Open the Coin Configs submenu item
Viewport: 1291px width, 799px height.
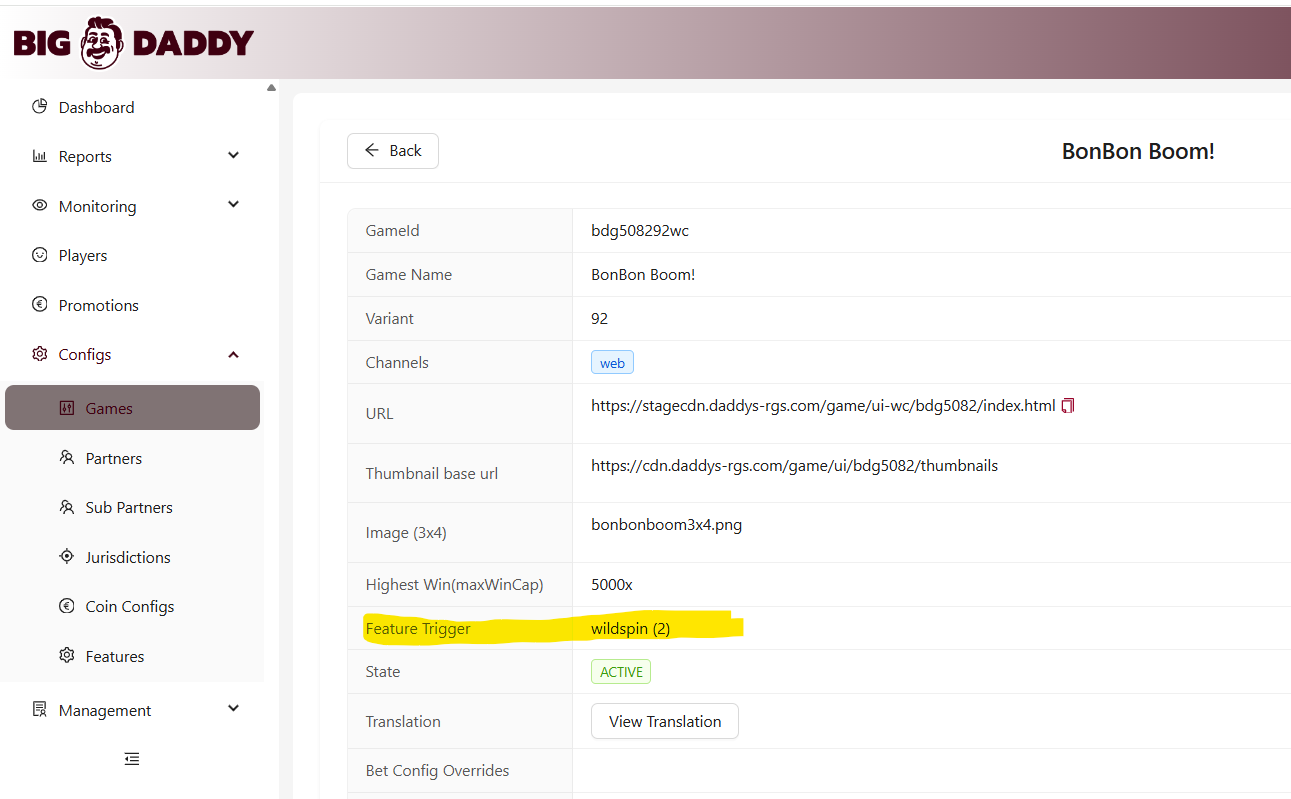tap(132, 606)
